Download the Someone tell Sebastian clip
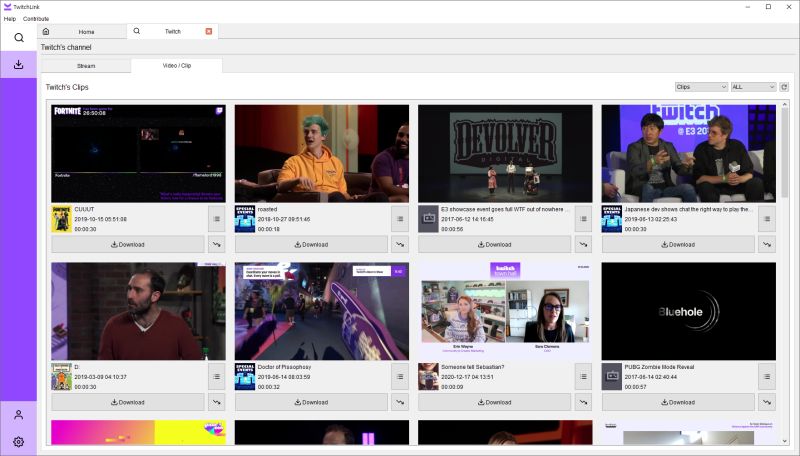The image size is (800, 456). (x=494, y=402)
